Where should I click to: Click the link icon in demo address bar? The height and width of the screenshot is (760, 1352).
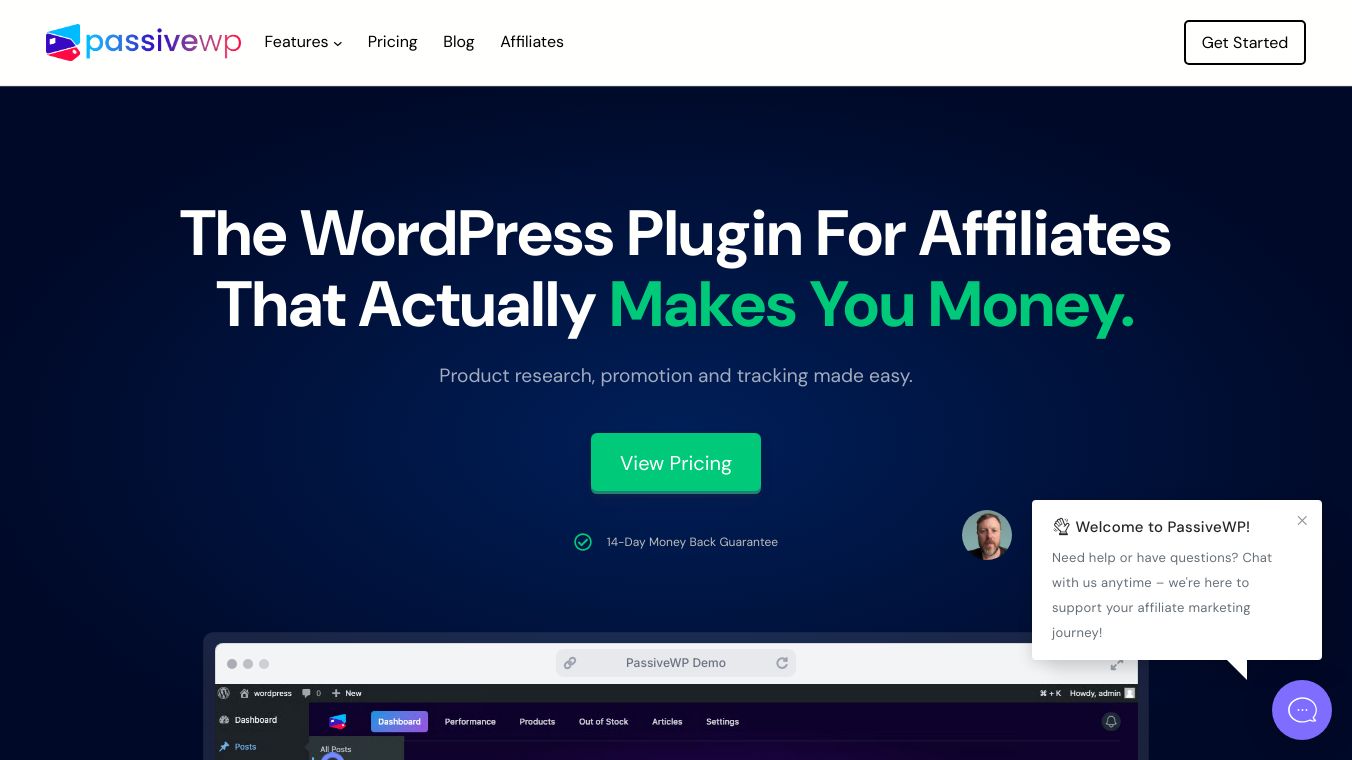click(570, 663)
